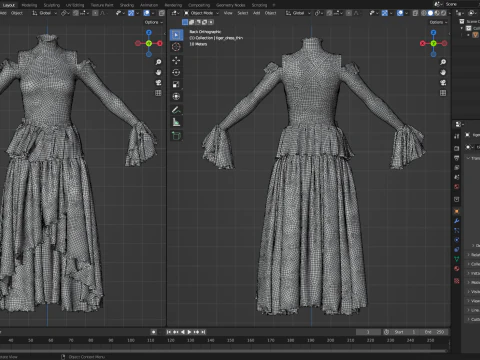Click the zoom magnifier in right viewport
This screenshot has height=360, width=480.
[443, 62]
